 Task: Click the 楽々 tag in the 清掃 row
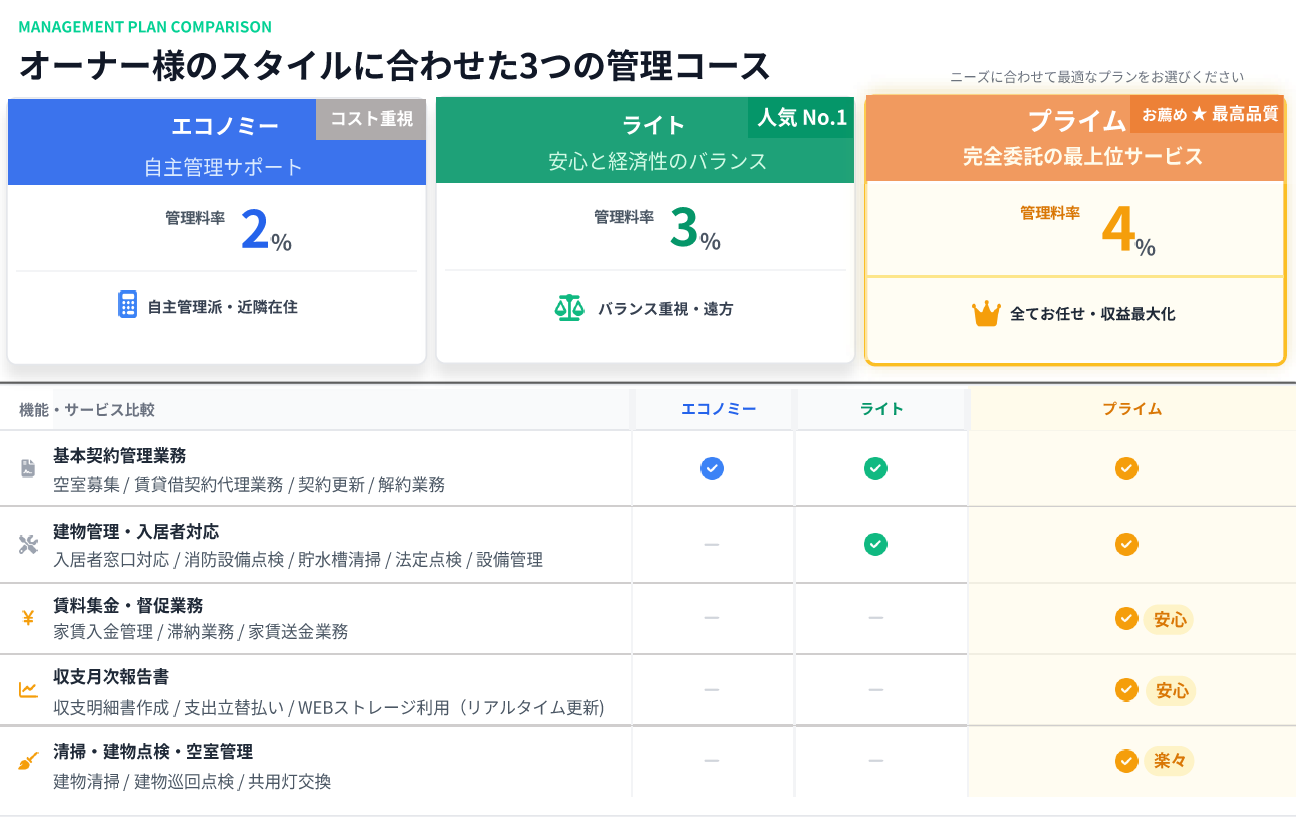1170,762
